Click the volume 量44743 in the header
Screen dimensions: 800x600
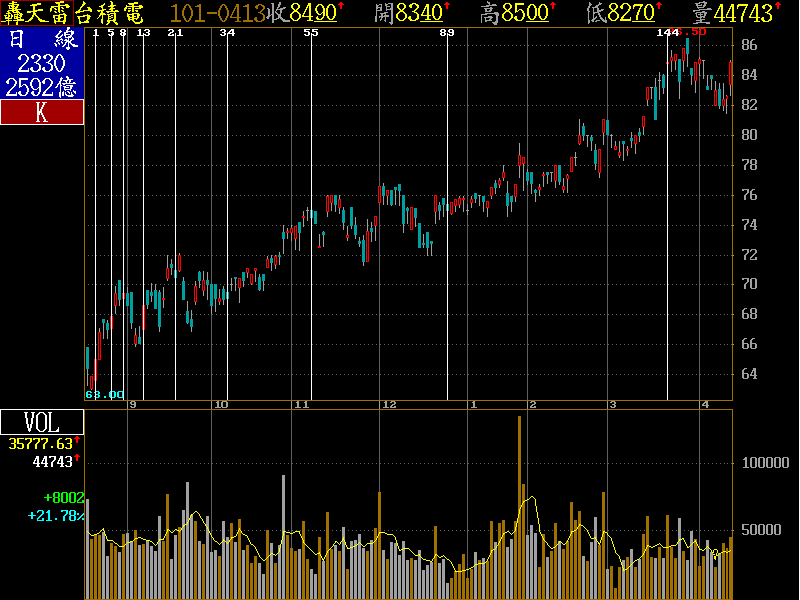[736, 13]
